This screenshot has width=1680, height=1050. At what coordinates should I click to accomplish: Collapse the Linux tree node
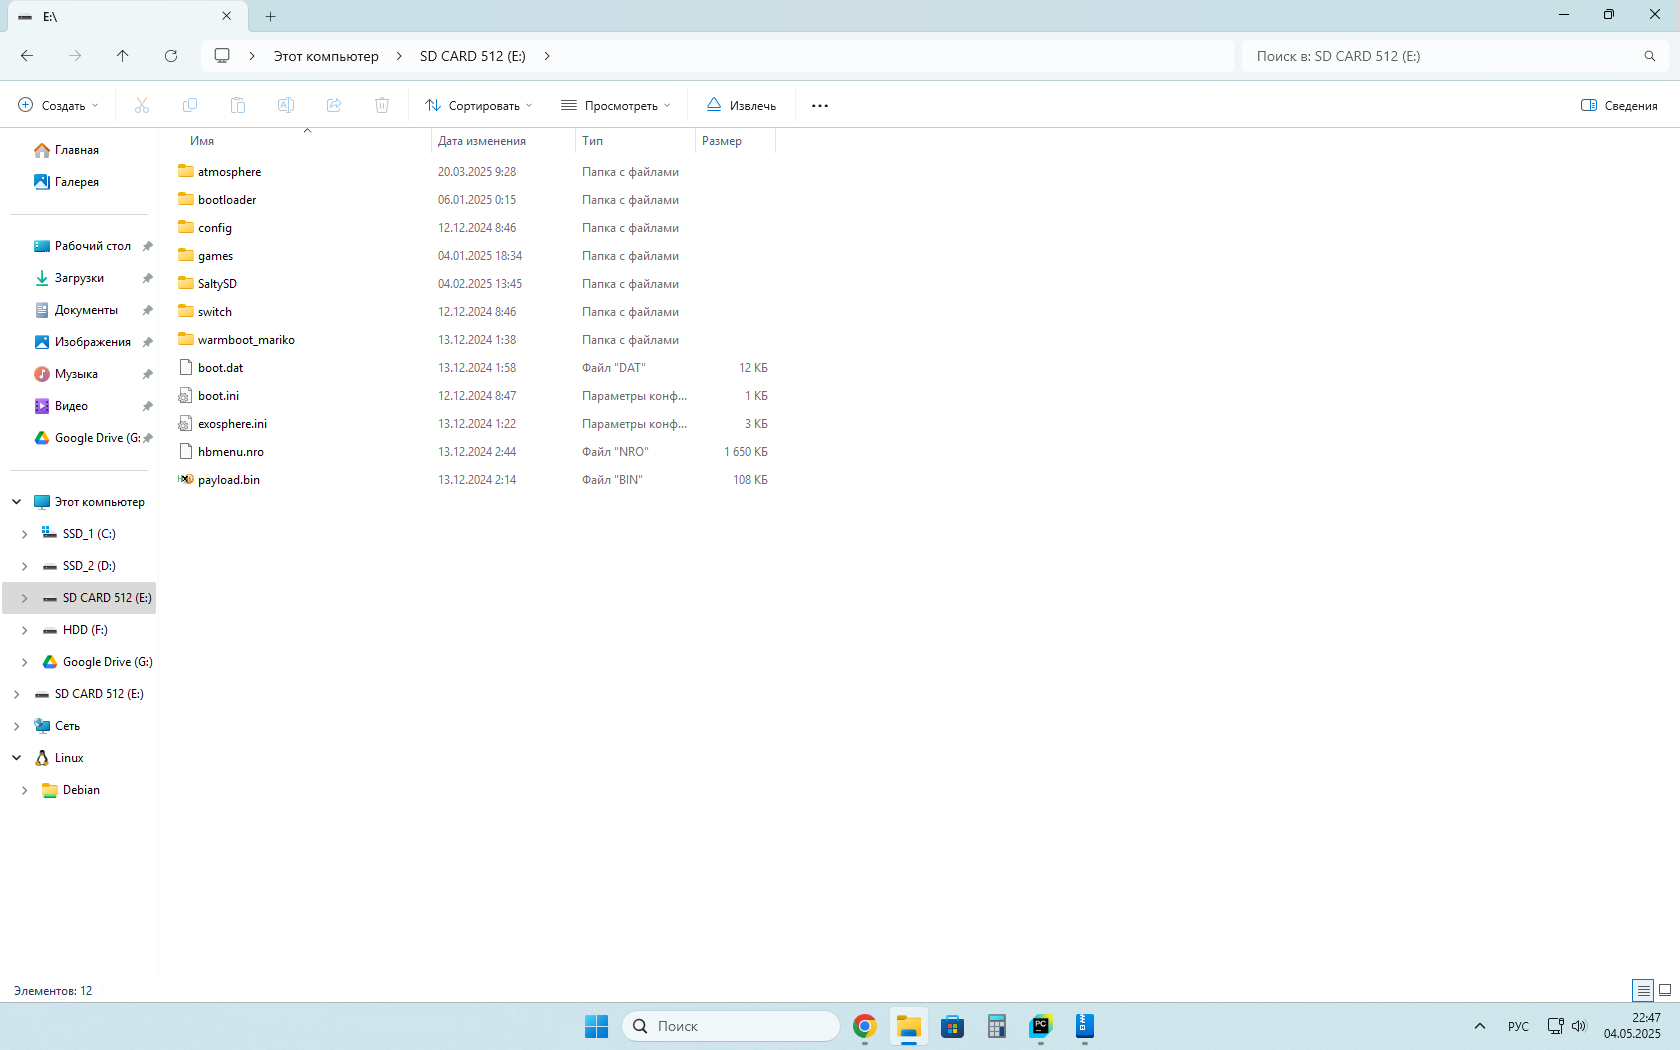pyautogui.click(x=17, y=758)
